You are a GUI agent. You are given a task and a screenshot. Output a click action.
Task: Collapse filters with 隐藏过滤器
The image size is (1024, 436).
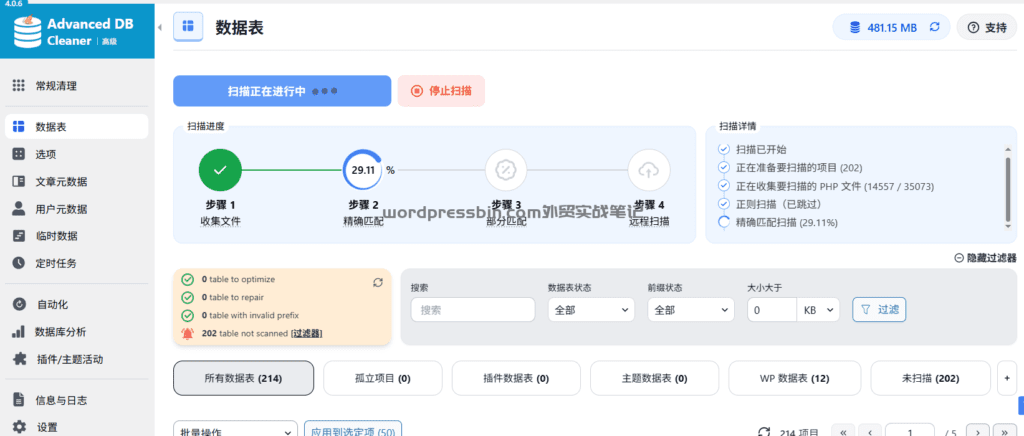[985, 258]
